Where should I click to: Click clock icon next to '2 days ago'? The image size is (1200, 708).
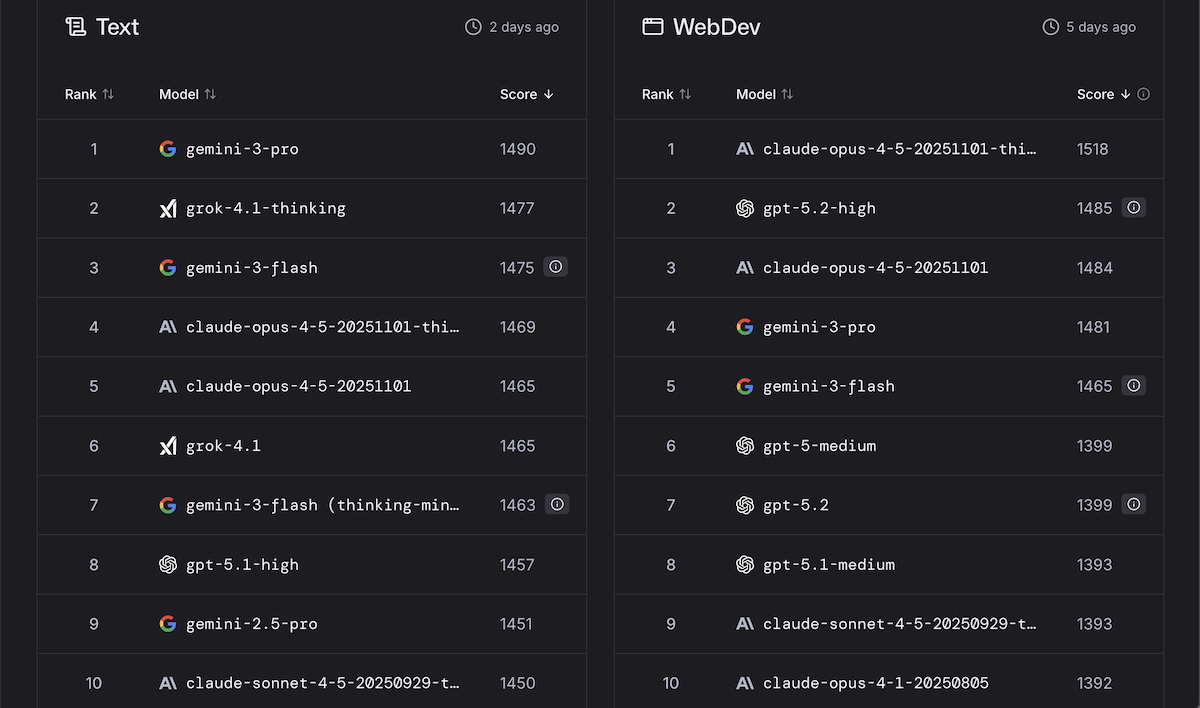[473, 27]
